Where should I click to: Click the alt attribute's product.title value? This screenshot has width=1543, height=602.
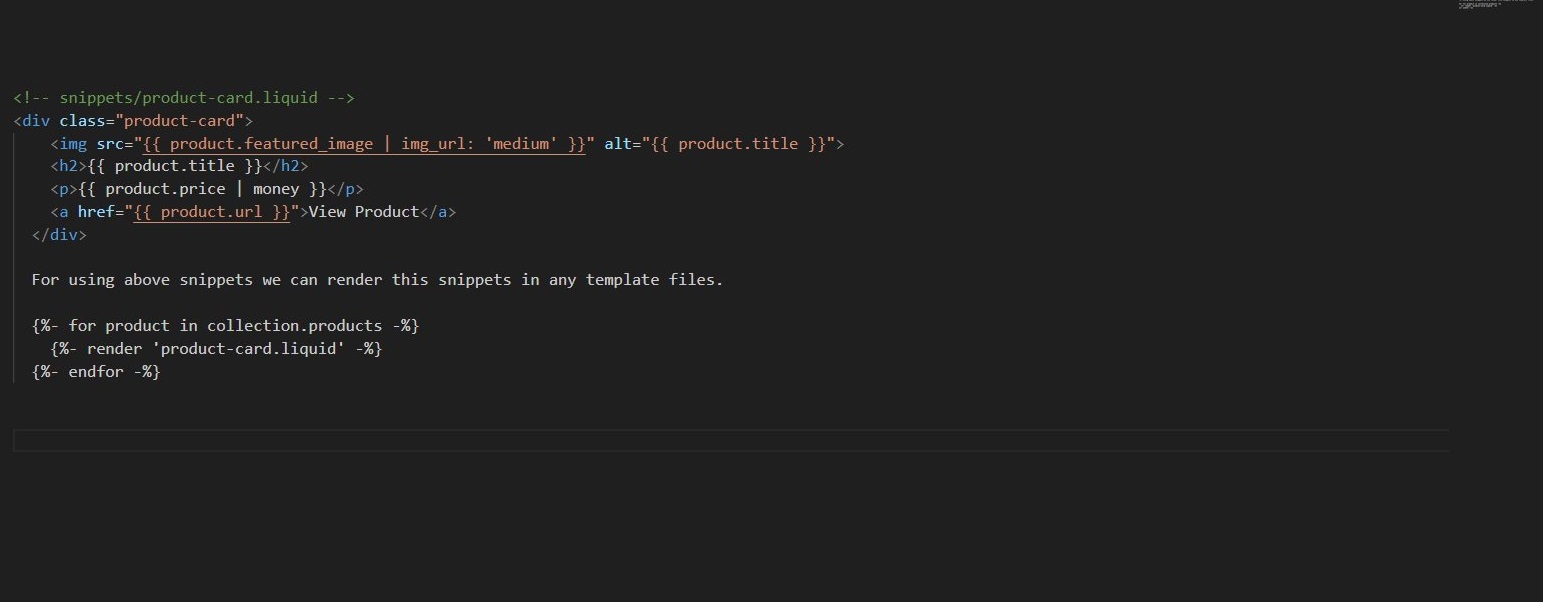click(x=742, y=144)
